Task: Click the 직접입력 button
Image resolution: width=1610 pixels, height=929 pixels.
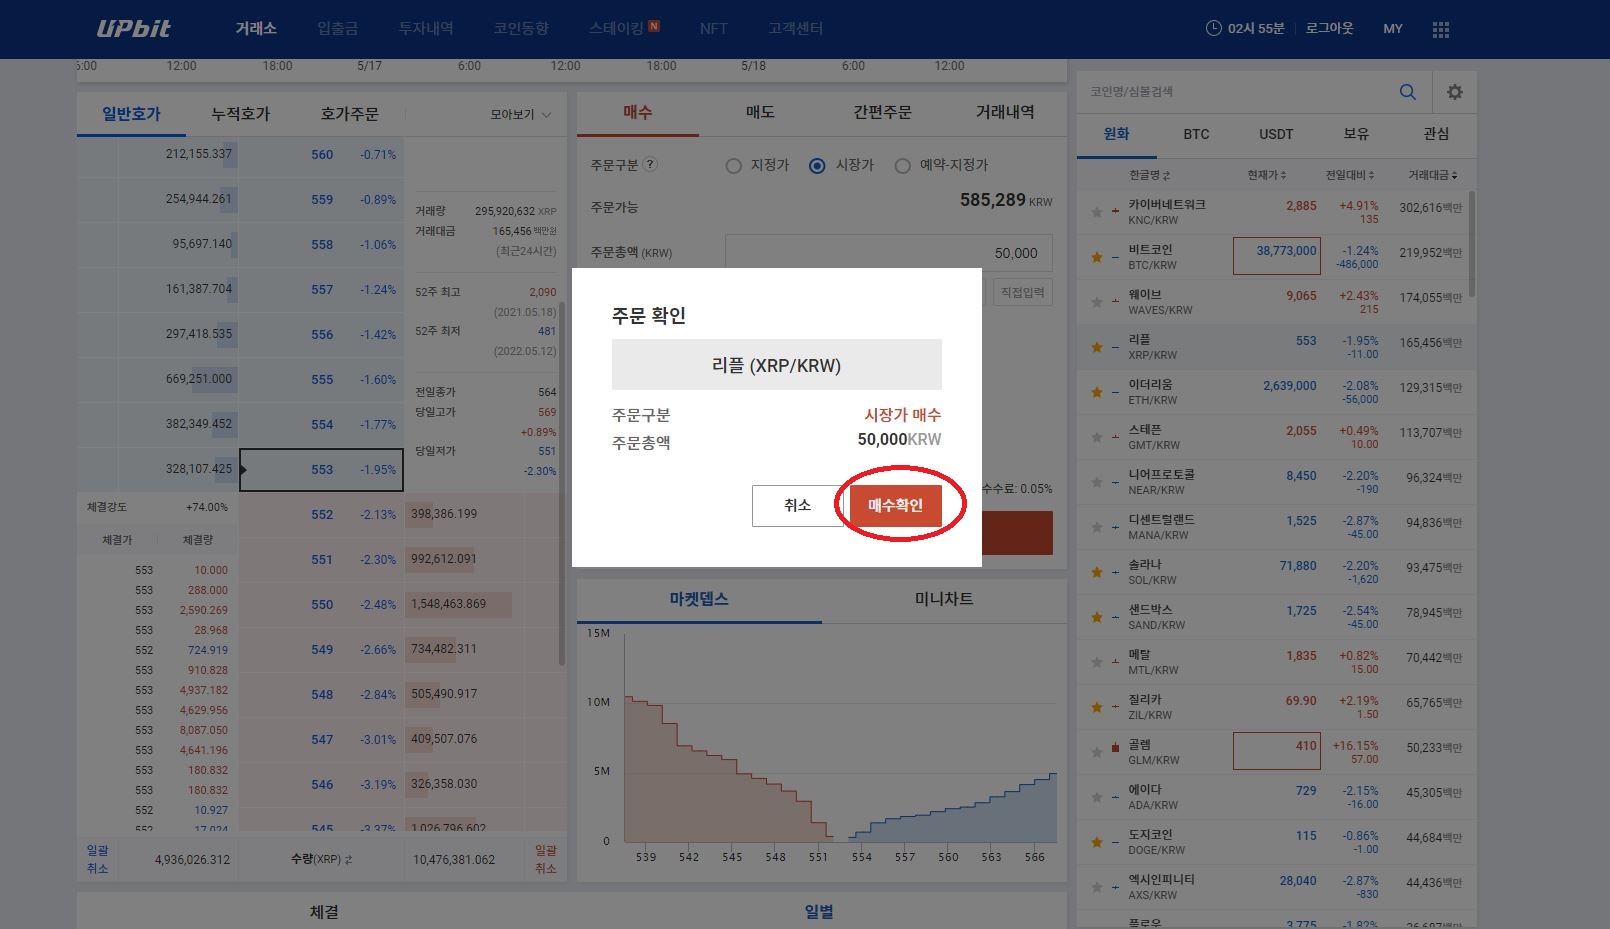Action: click(x=1022, y=292)
